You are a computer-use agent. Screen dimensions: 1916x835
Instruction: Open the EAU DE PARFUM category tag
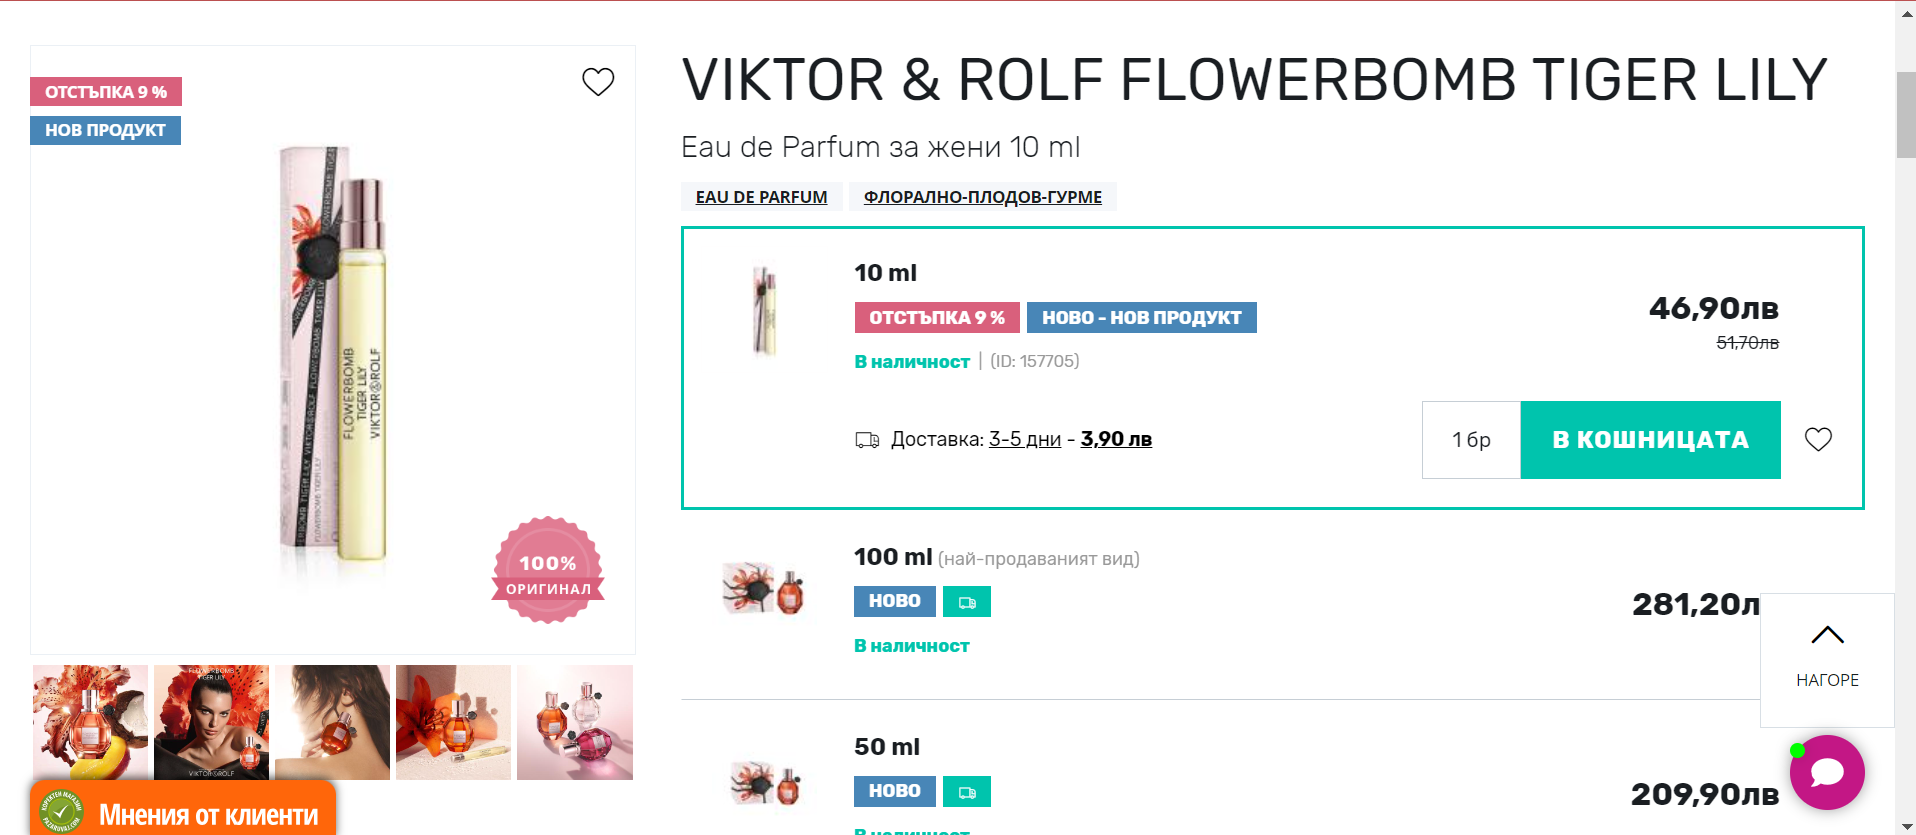click(x=761, y=197)
